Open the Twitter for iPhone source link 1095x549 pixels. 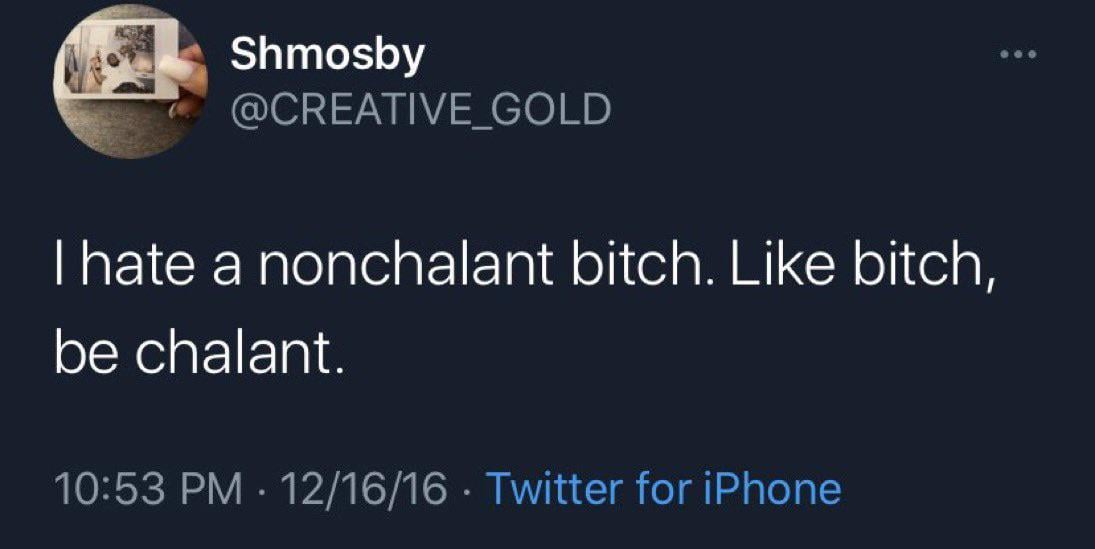pyautogui.click(x=663, y=489)
